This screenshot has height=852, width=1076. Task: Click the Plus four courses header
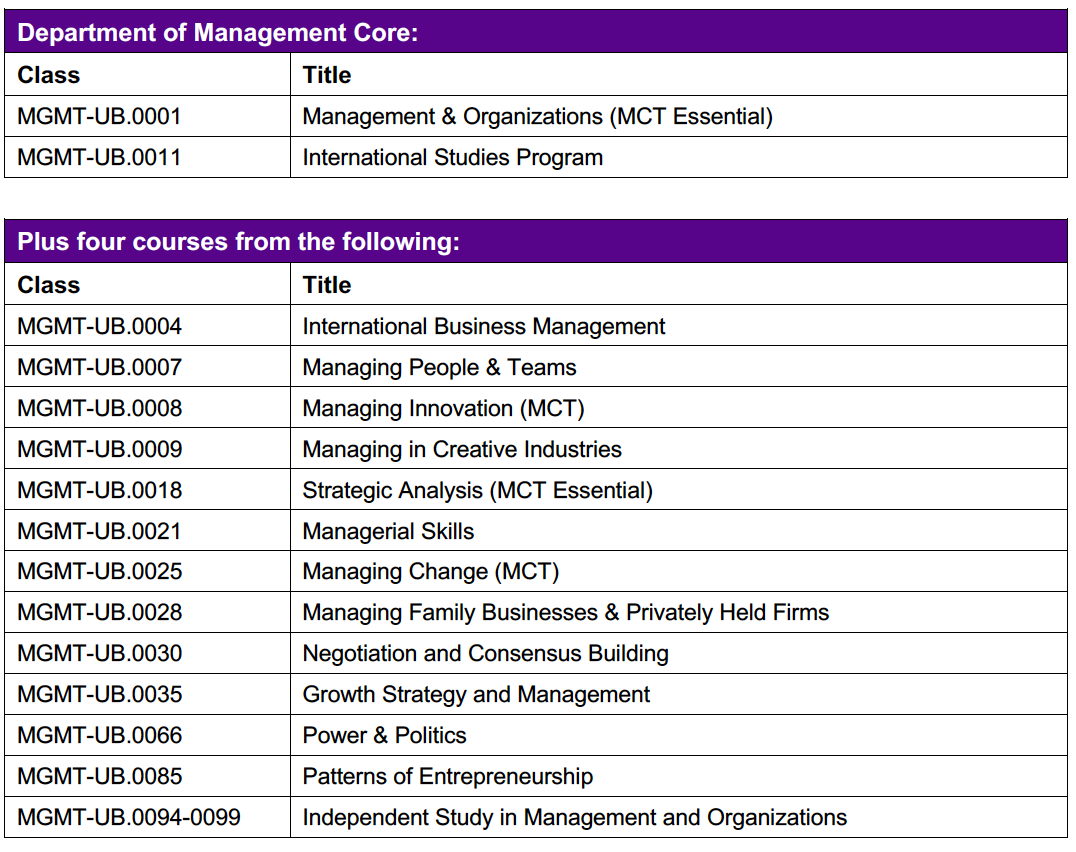tap(239, 242)
